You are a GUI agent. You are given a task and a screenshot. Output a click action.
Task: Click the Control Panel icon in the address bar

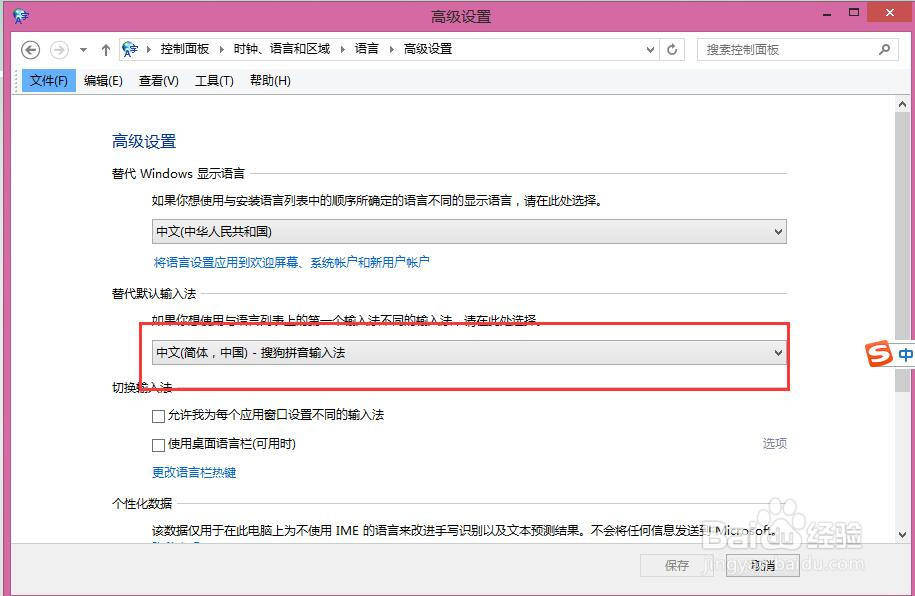pyautogui.click(x=130, y=47)
